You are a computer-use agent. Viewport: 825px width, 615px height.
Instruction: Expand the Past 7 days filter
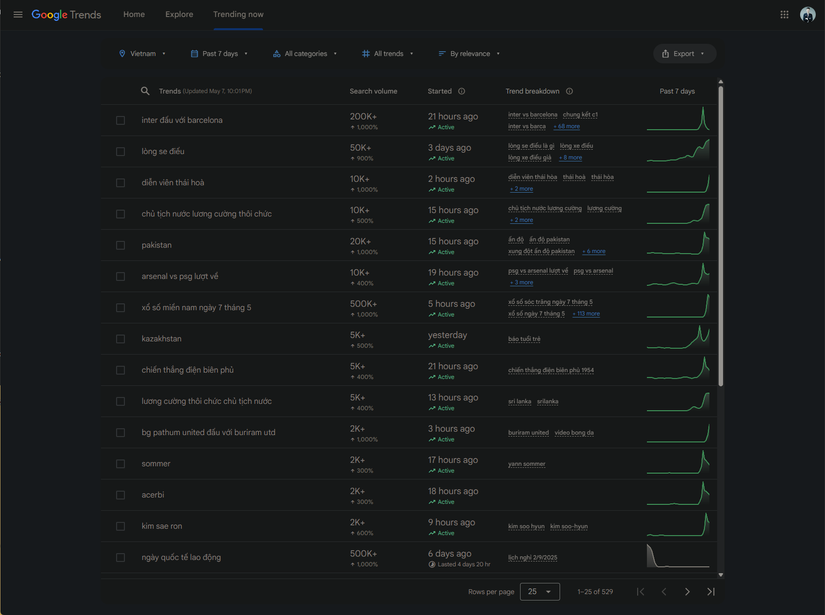[x=219, y=54]
